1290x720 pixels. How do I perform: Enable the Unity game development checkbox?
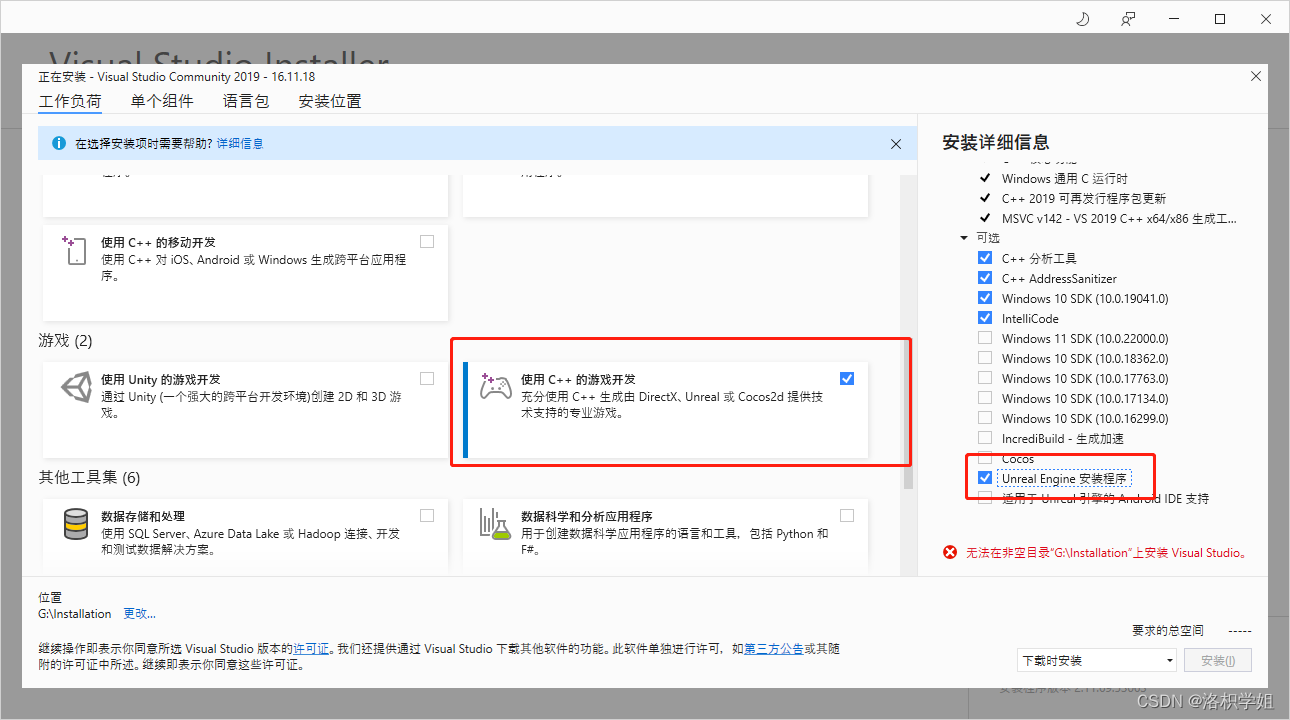coord(427,378)
